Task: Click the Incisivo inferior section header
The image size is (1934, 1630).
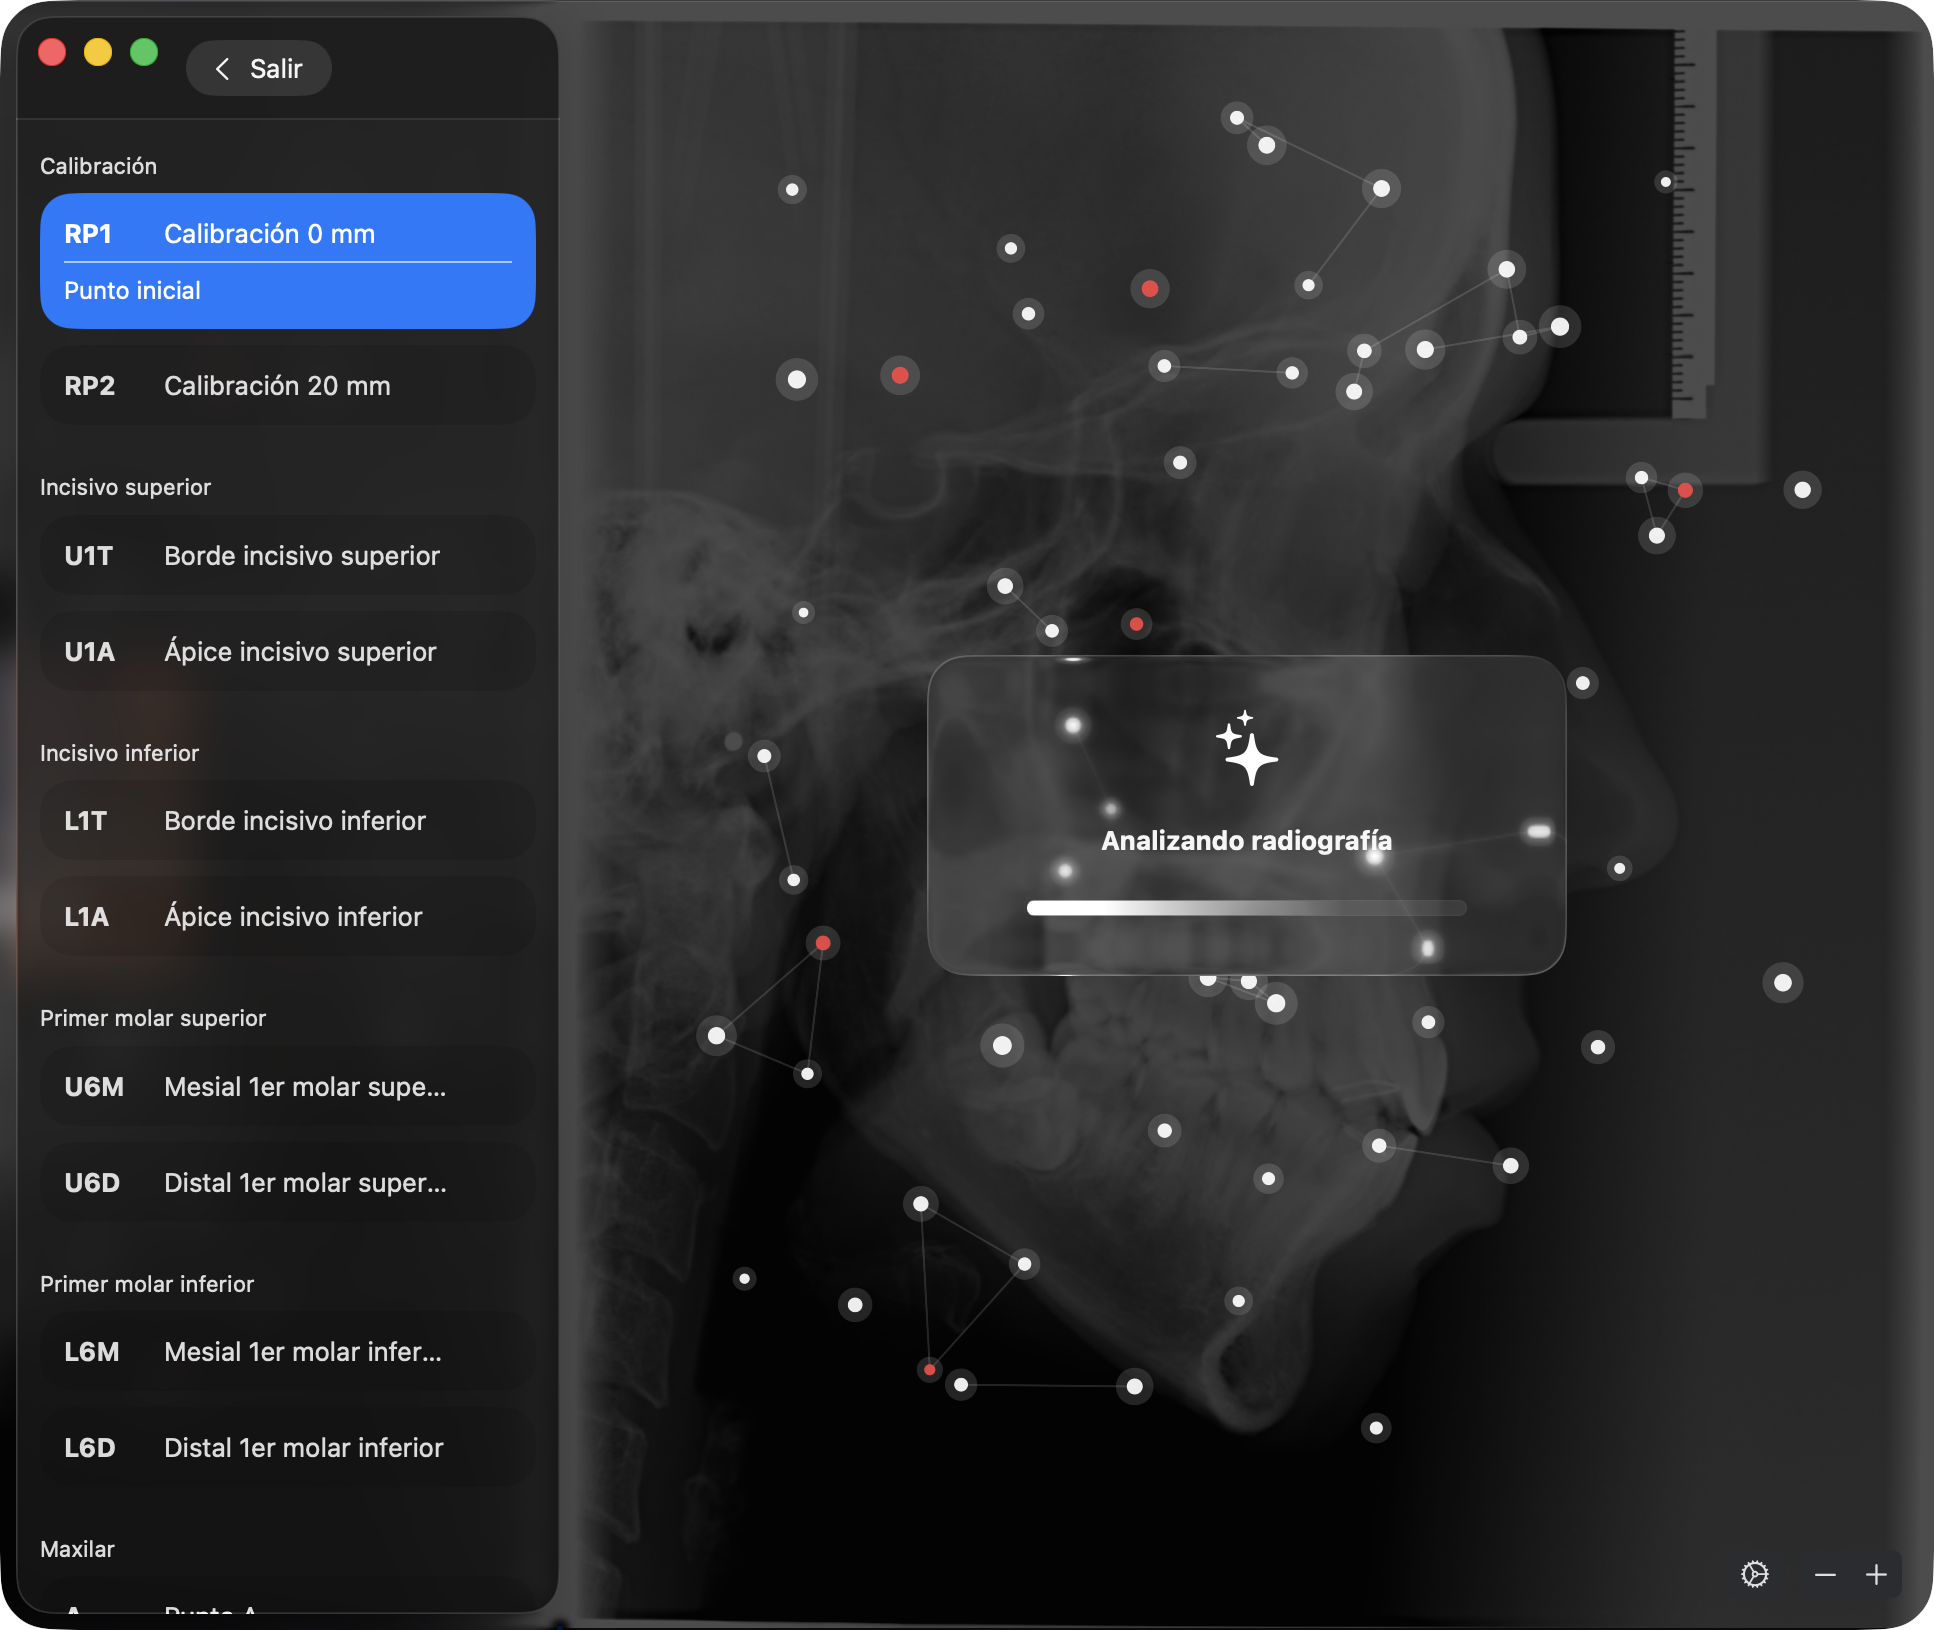Action: tap(119, 753)
